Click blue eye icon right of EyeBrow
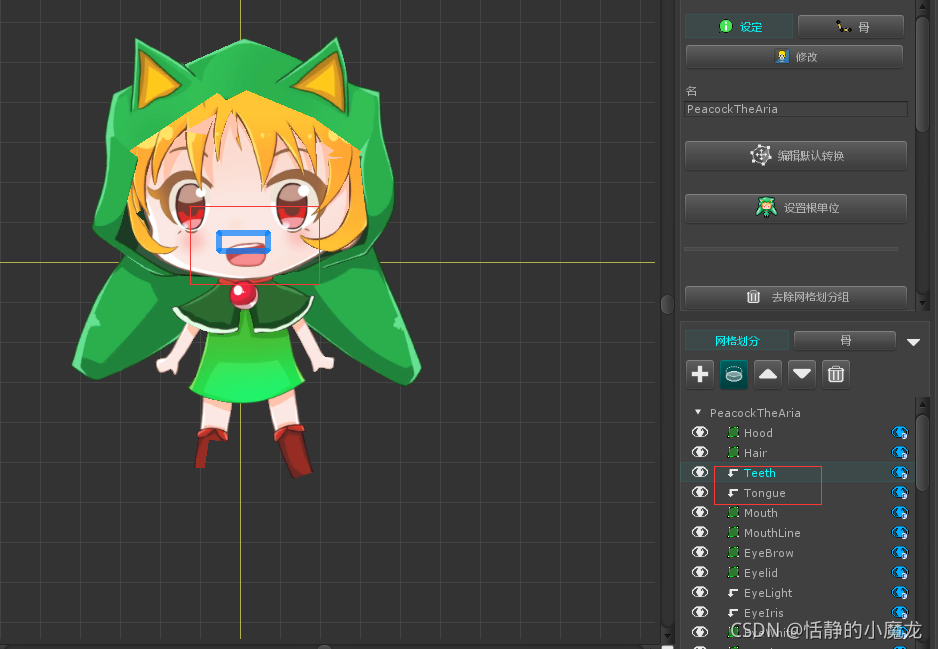The height and width of the screenshot is (649, 938). pos(900,553)
